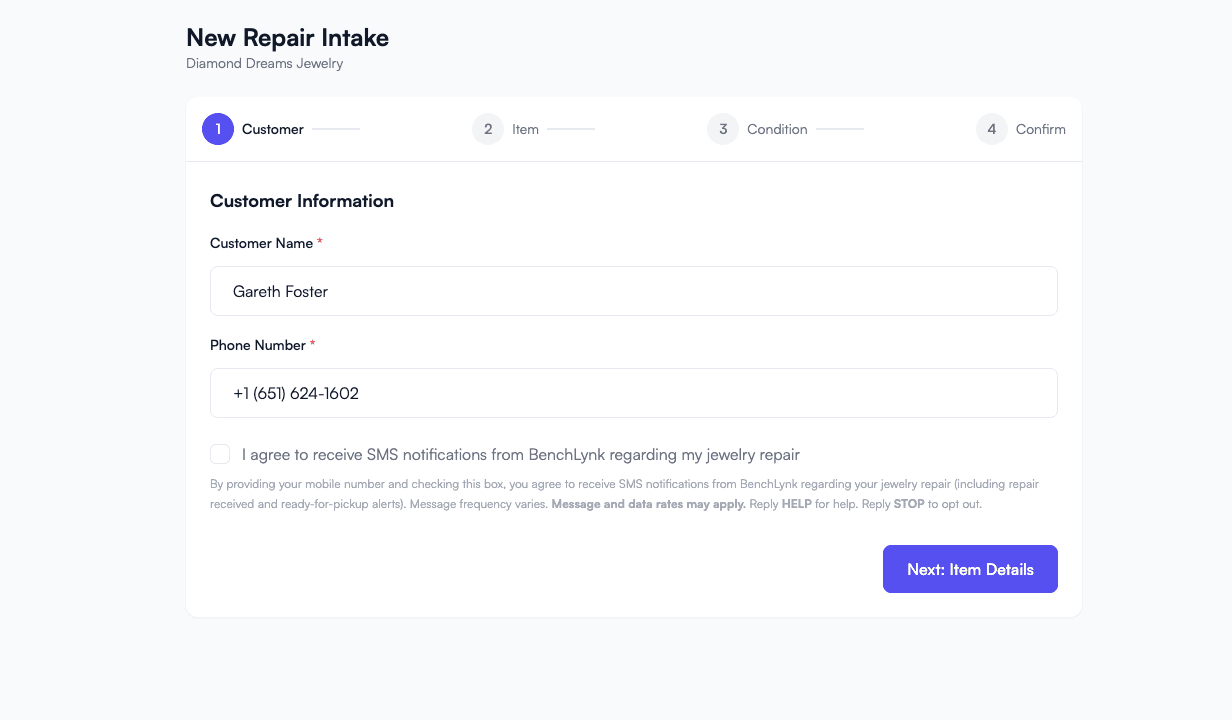1232x720 pixels.
Task: Click the bold HELP keyword in disclosure text
Action: (797, 503)
